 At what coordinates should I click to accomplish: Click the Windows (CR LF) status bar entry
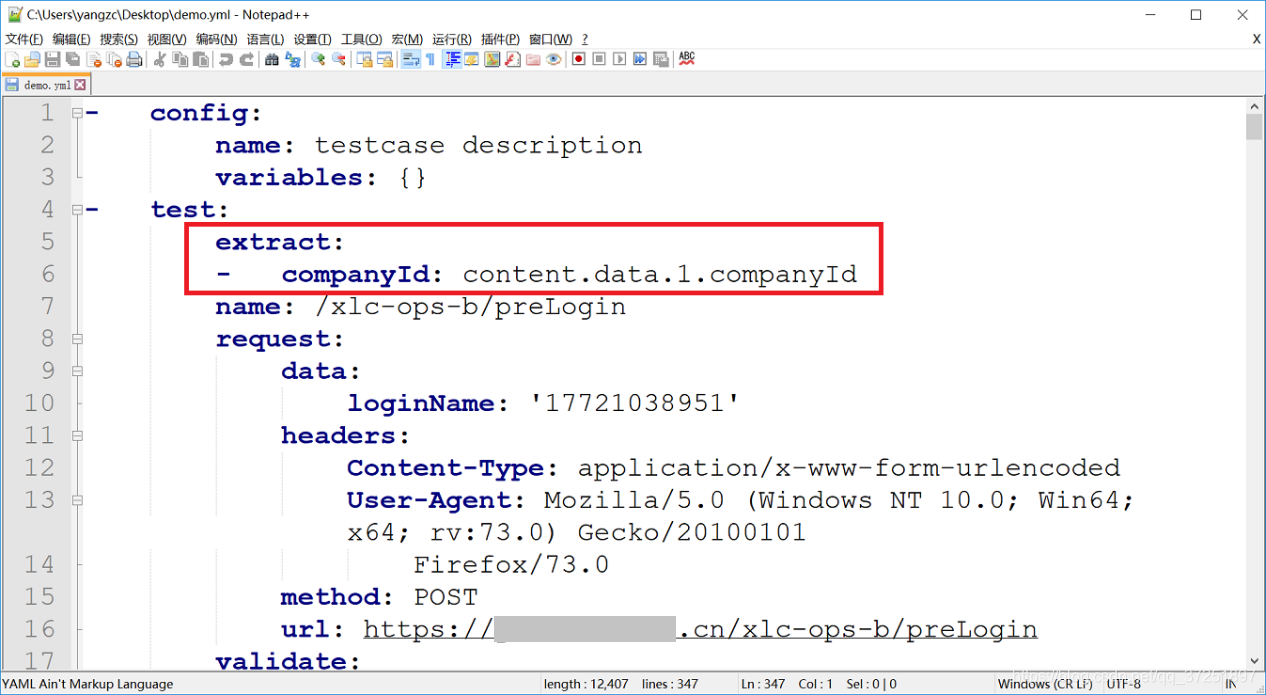point(1045,684)
